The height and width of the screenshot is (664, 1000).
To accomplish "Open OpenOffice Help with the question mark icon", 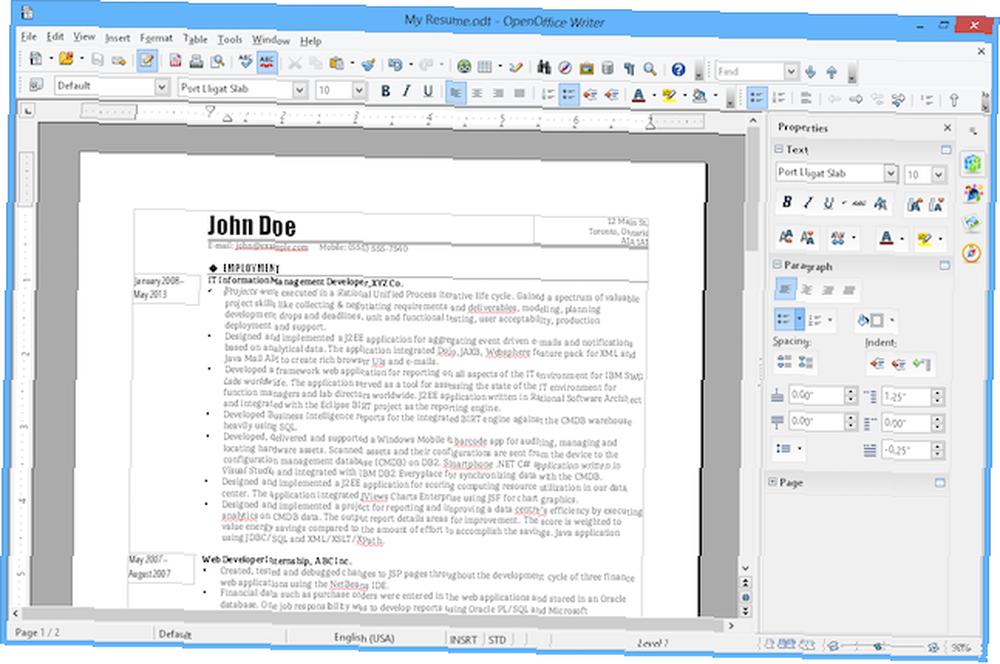I will [678, 69].
